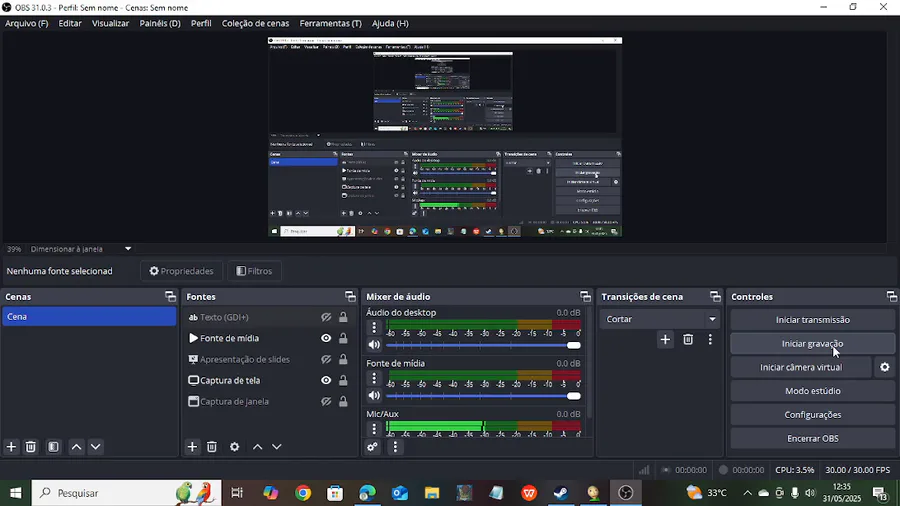This screenshot has height=506, width=900.
Task: Switch to Modo estúdio
Action: click(x=813, y=391)
